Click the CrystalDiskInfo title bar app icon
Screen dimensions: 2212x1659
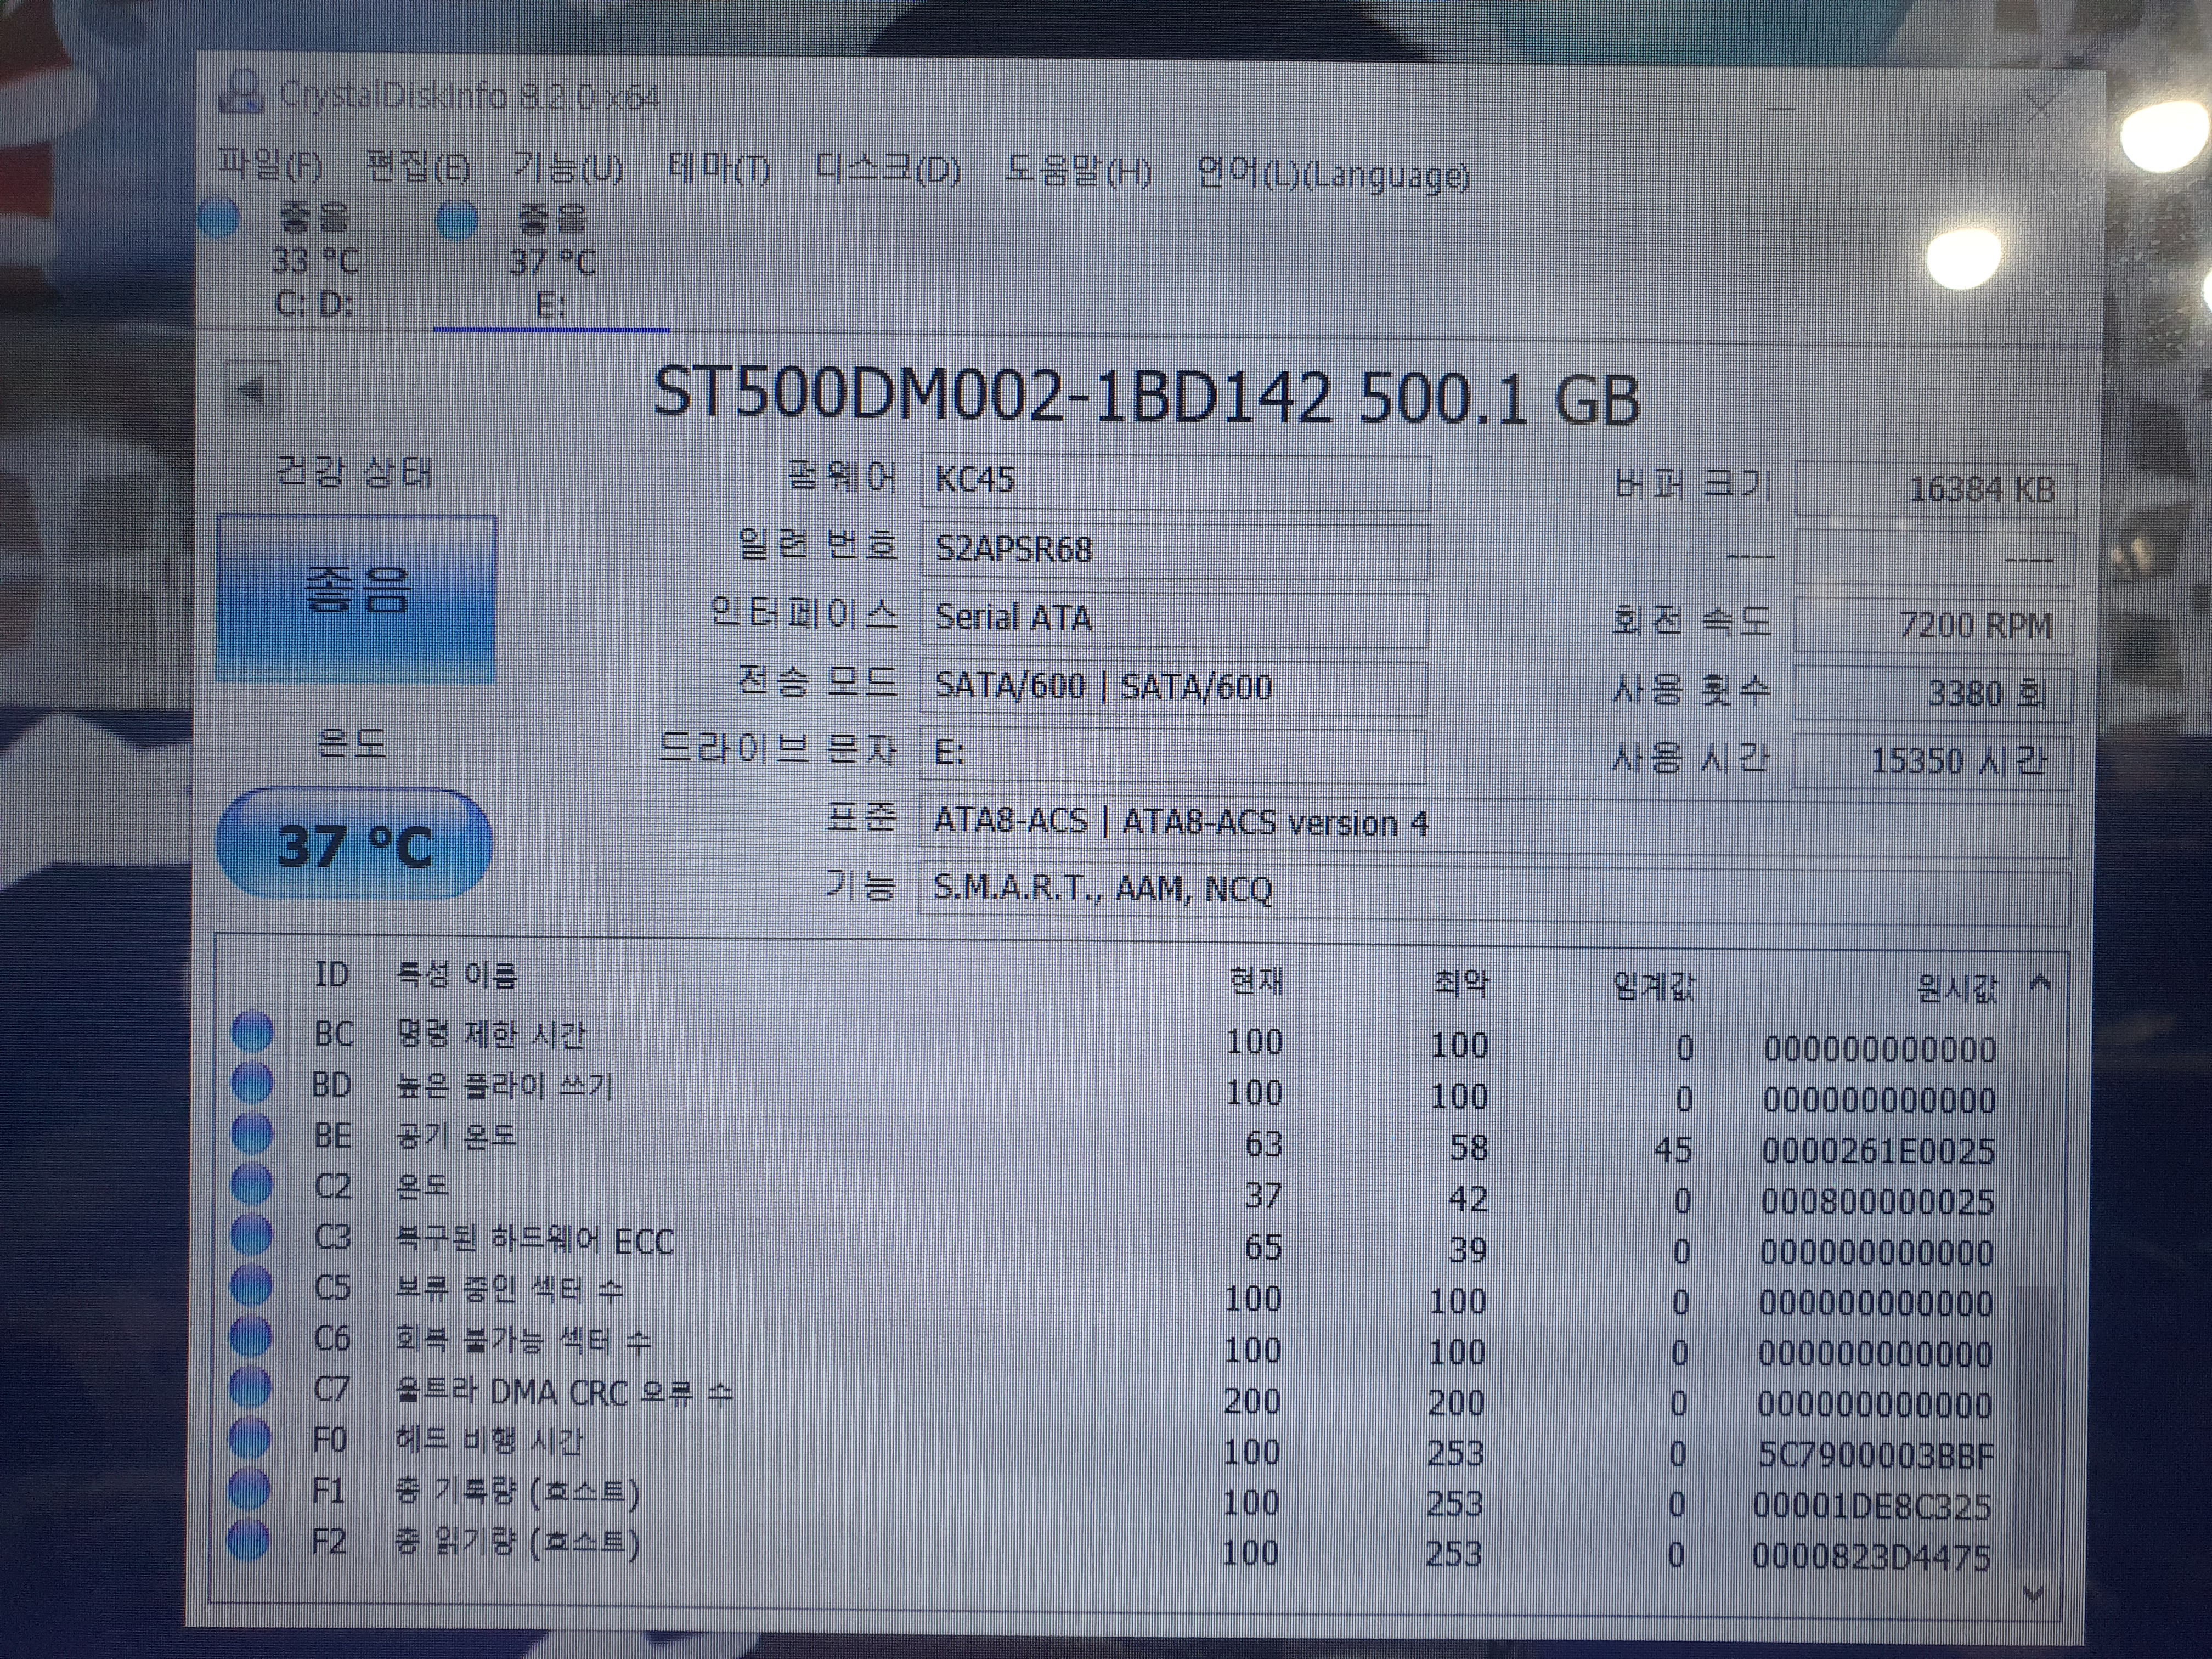click(x=240, y=93)
